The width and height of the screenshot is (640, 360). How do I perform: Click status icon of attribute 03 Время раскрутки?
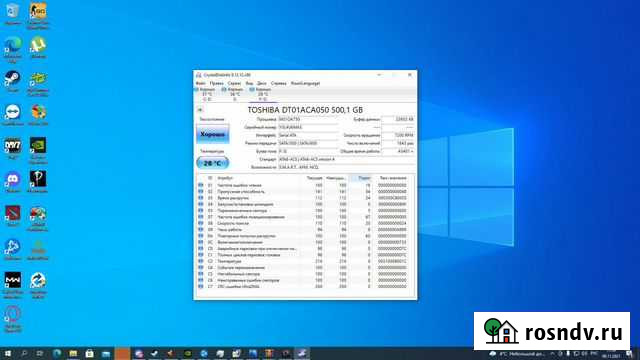click(x=200, y=198)
